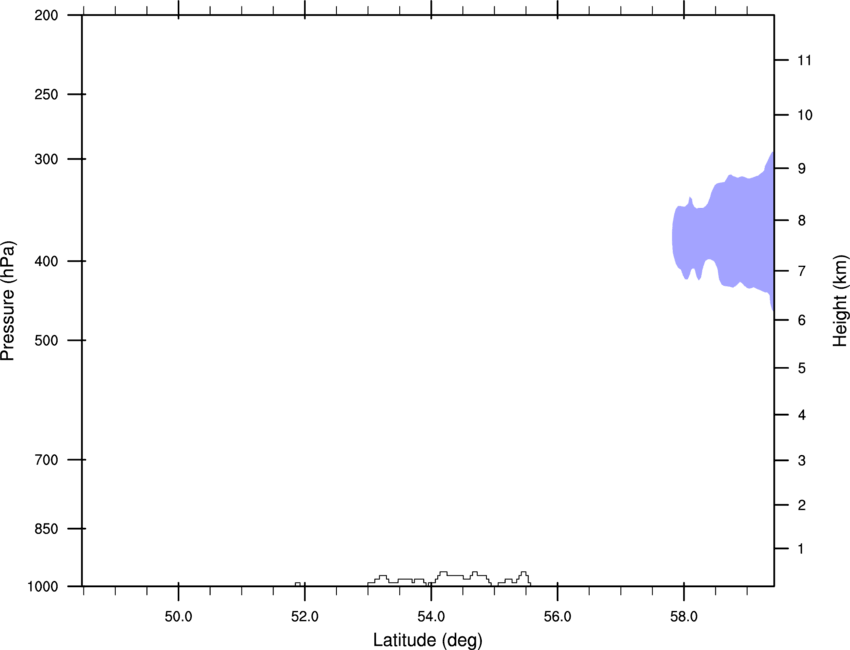Click the 700 pressure tick label
This screenshot has height=650, width=850.
pyautogui.click(x=46, y=460)
